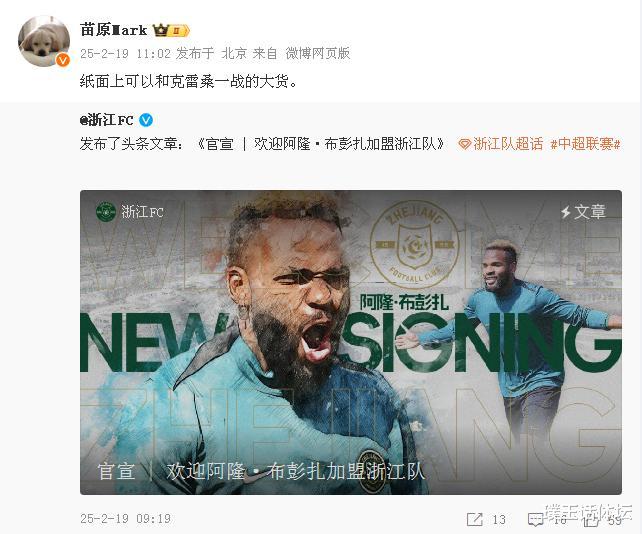Click the 浙江FC logo in article card
Image resolution: width=642 pixels, height=534 pixels.
click(106, 212)
